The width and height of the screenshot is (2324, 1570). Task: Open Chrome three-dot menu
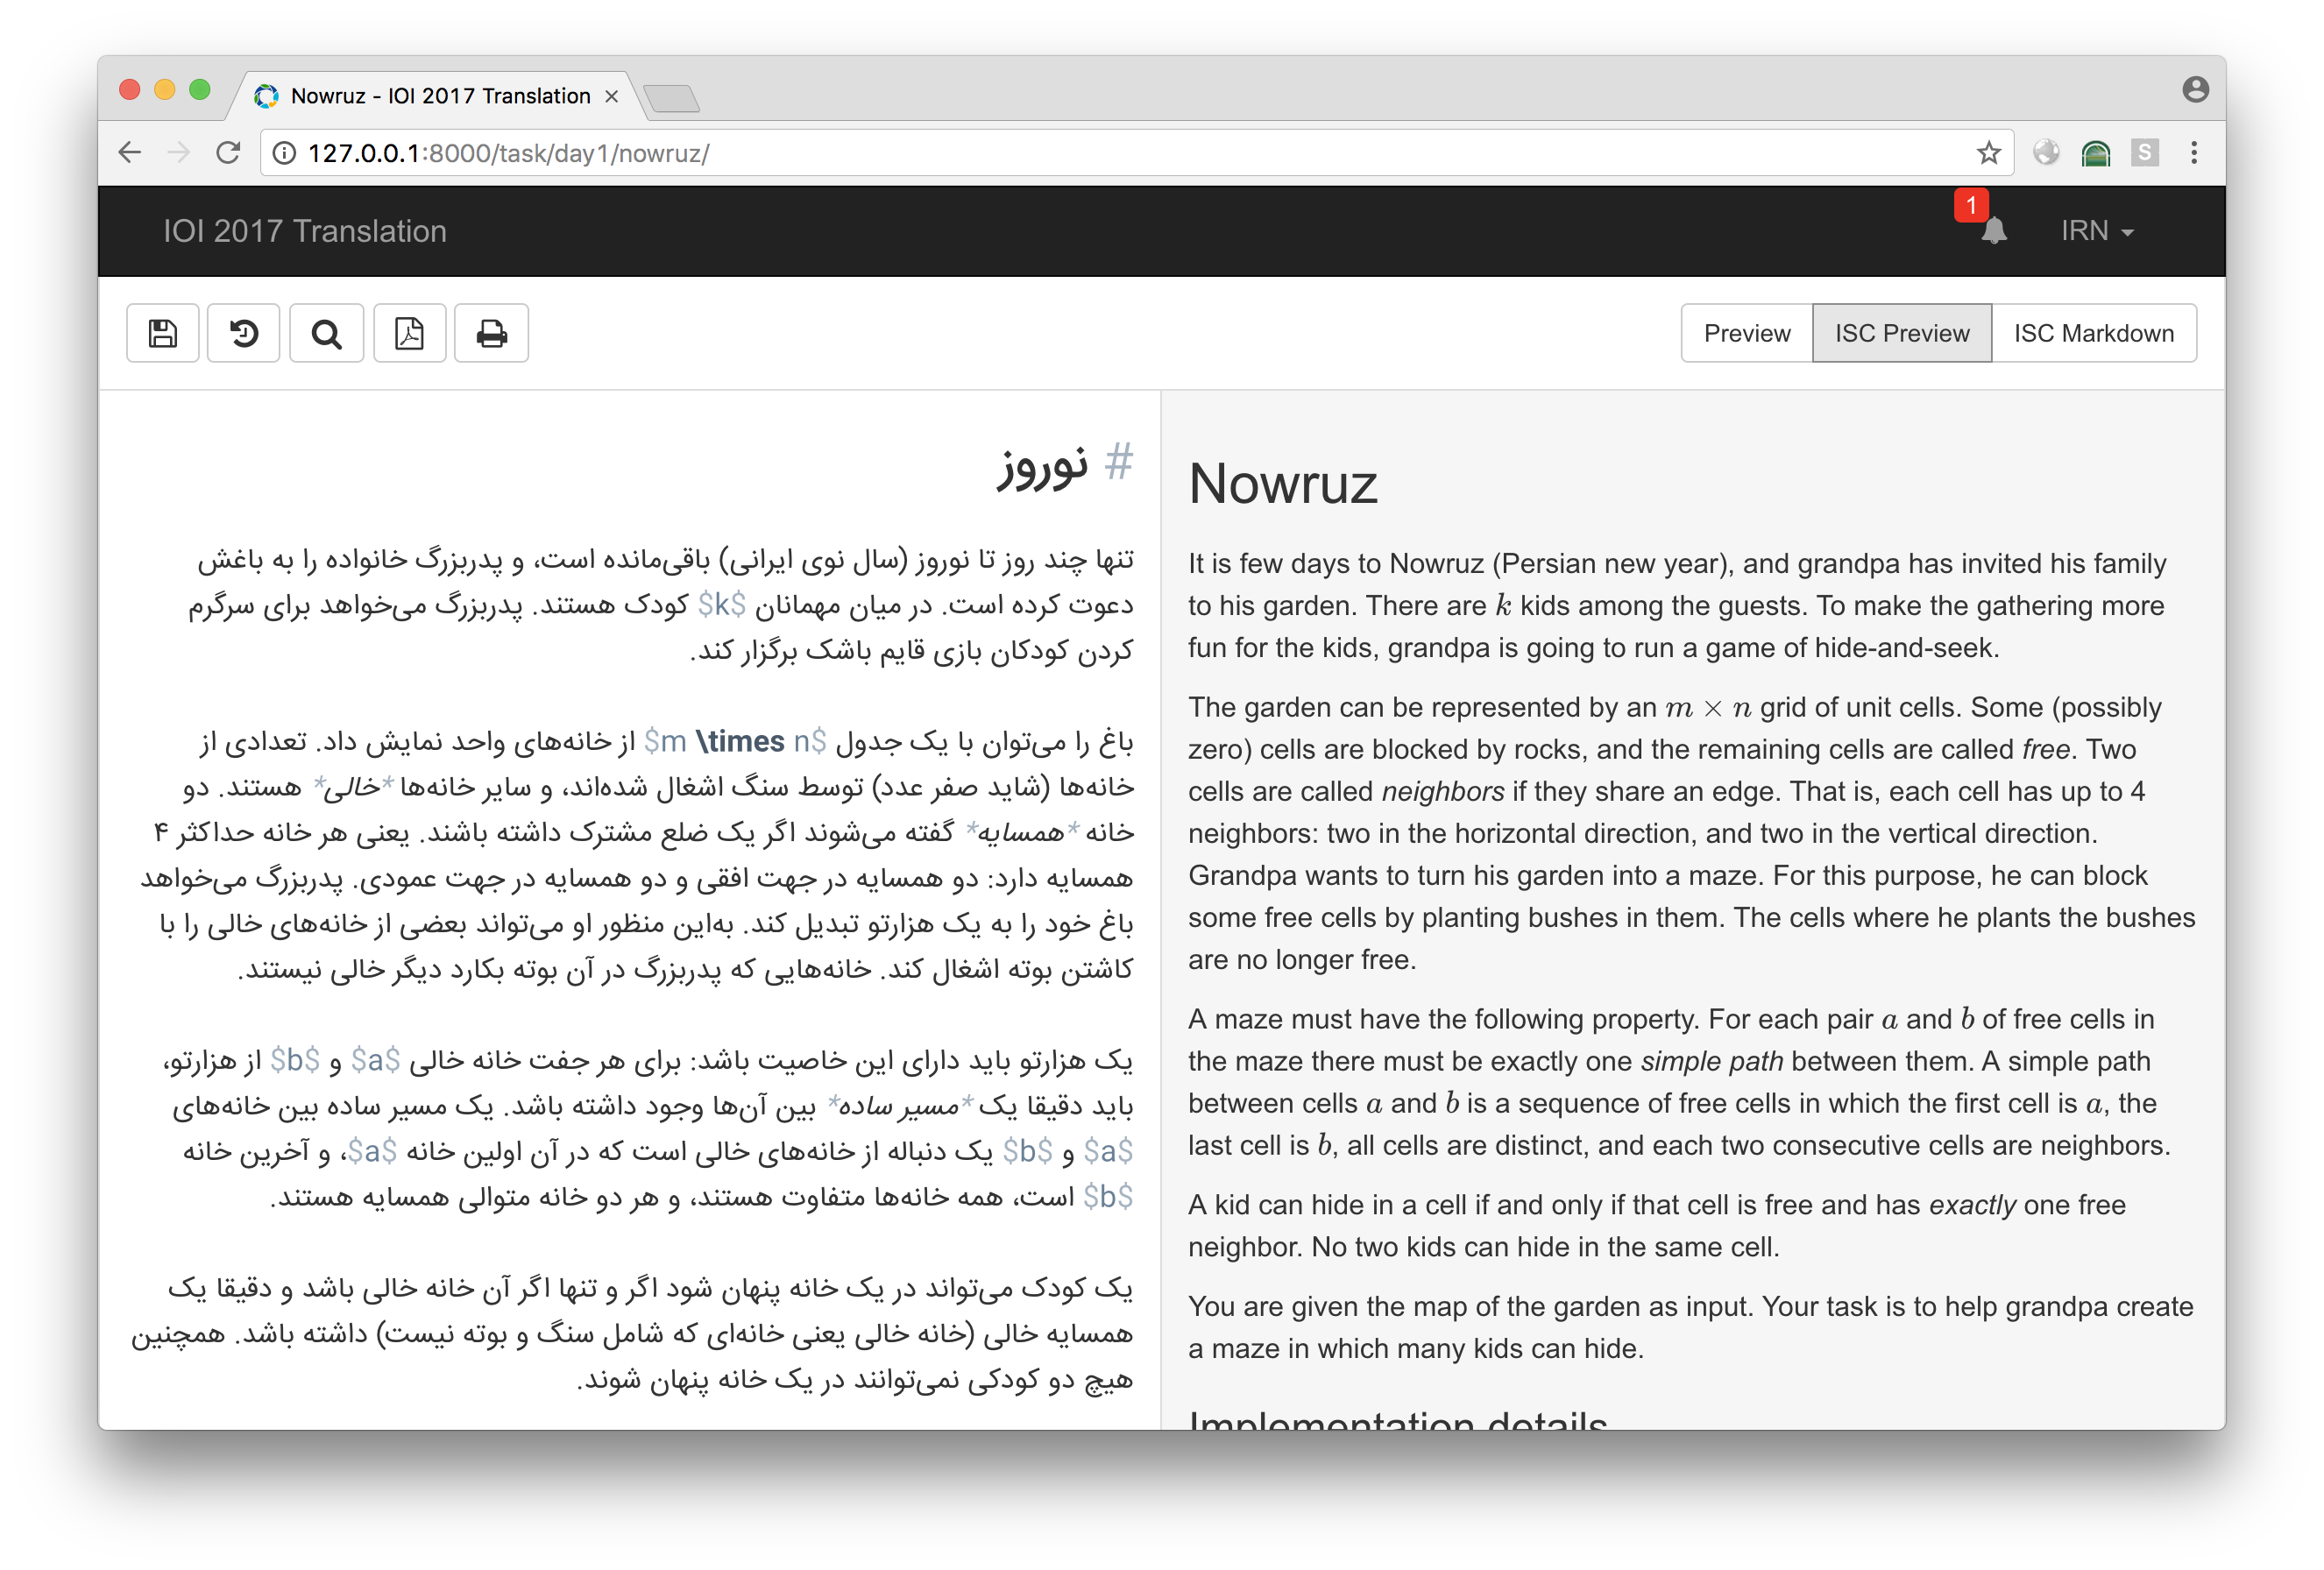[2194, 153]
